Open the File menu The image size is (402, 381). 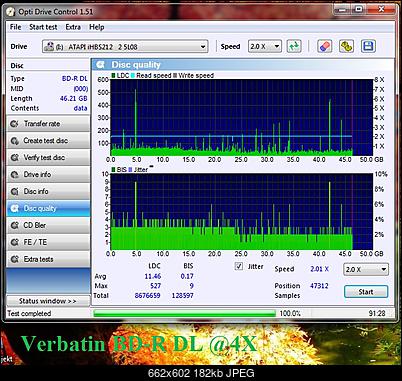pos(15,27)
